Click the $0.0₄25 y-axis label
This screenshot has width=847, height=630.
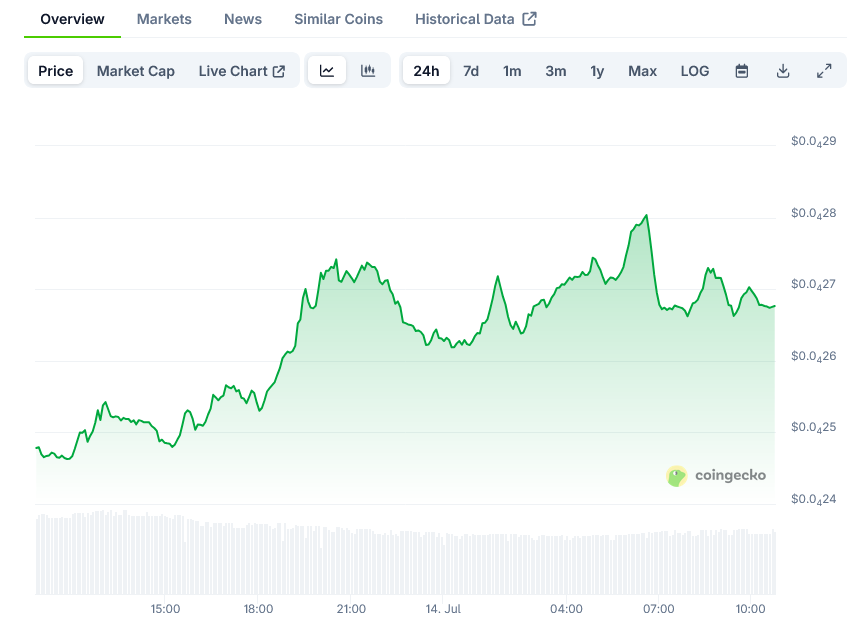(x=814, y=428)
